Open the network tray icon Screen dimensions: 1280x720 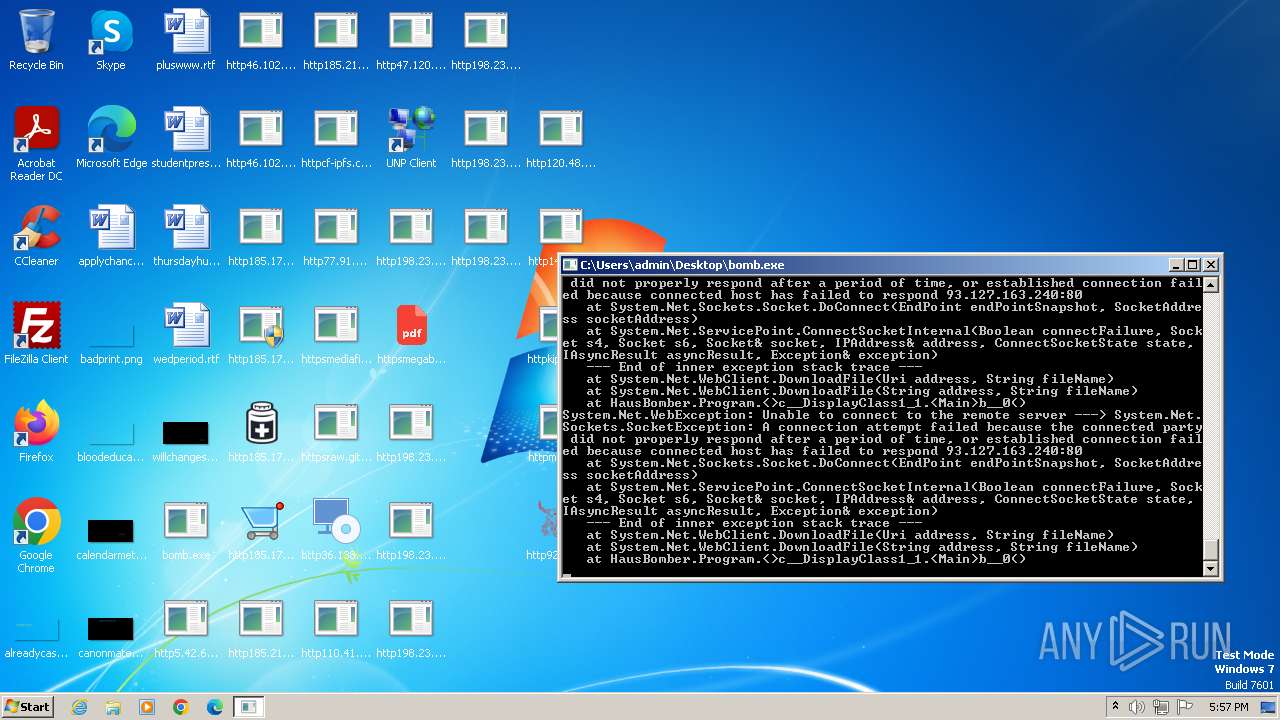(1161, 707)
